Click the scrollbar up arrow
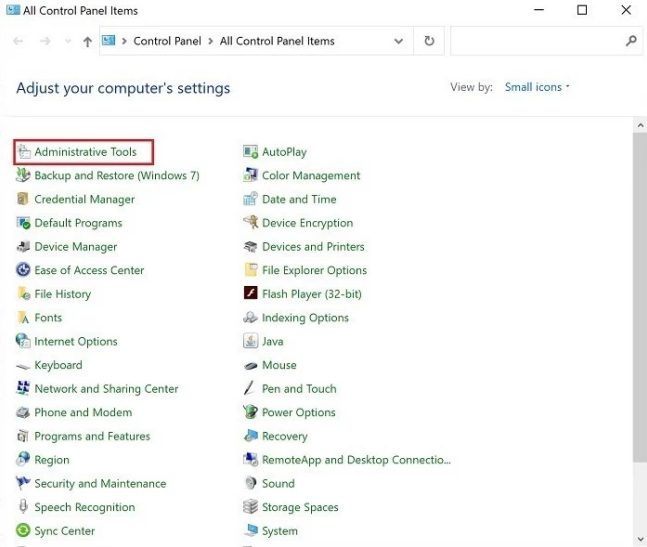This screenshot has width=647, height=547. tap(640, 125)
